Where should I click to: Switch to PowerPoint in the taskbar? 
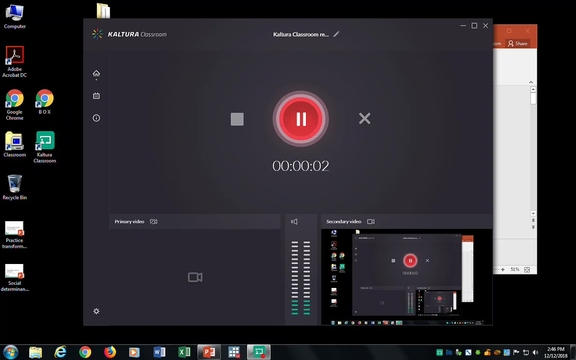pos(209,352)
